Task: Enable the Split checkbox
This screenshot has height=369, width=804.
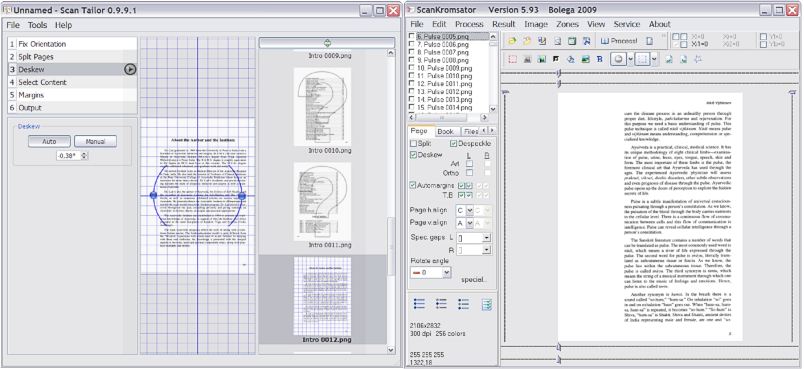Action: pos(414,144)
